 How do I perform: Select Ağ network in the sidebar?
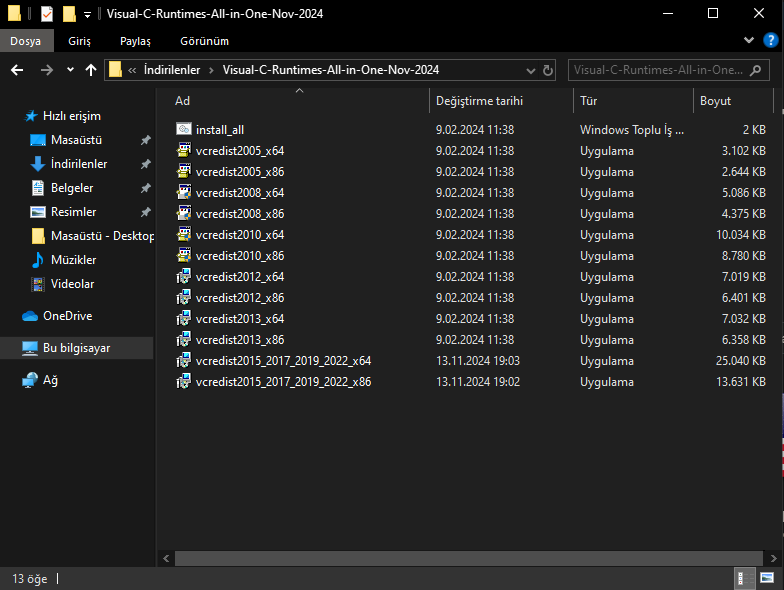tap(50, 380)
